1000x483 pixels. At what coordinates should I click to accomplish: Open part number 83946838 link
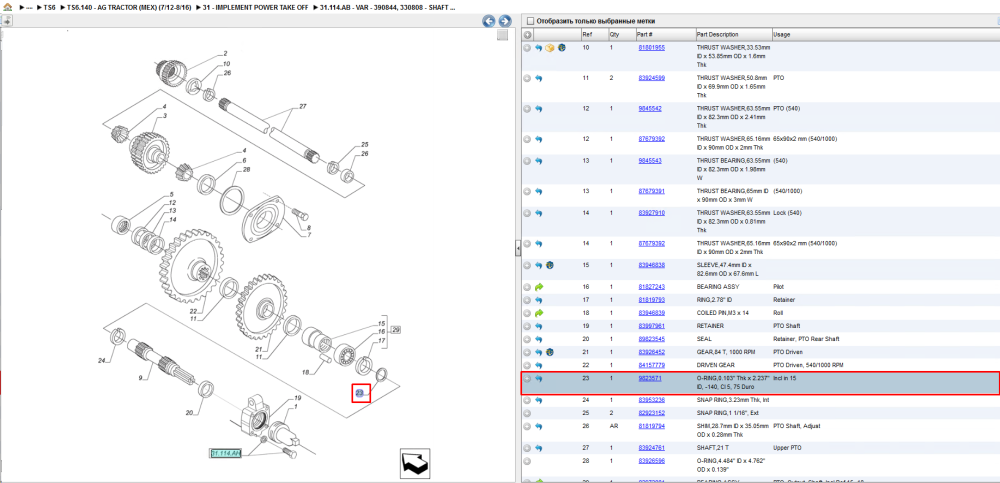(652, 265)
